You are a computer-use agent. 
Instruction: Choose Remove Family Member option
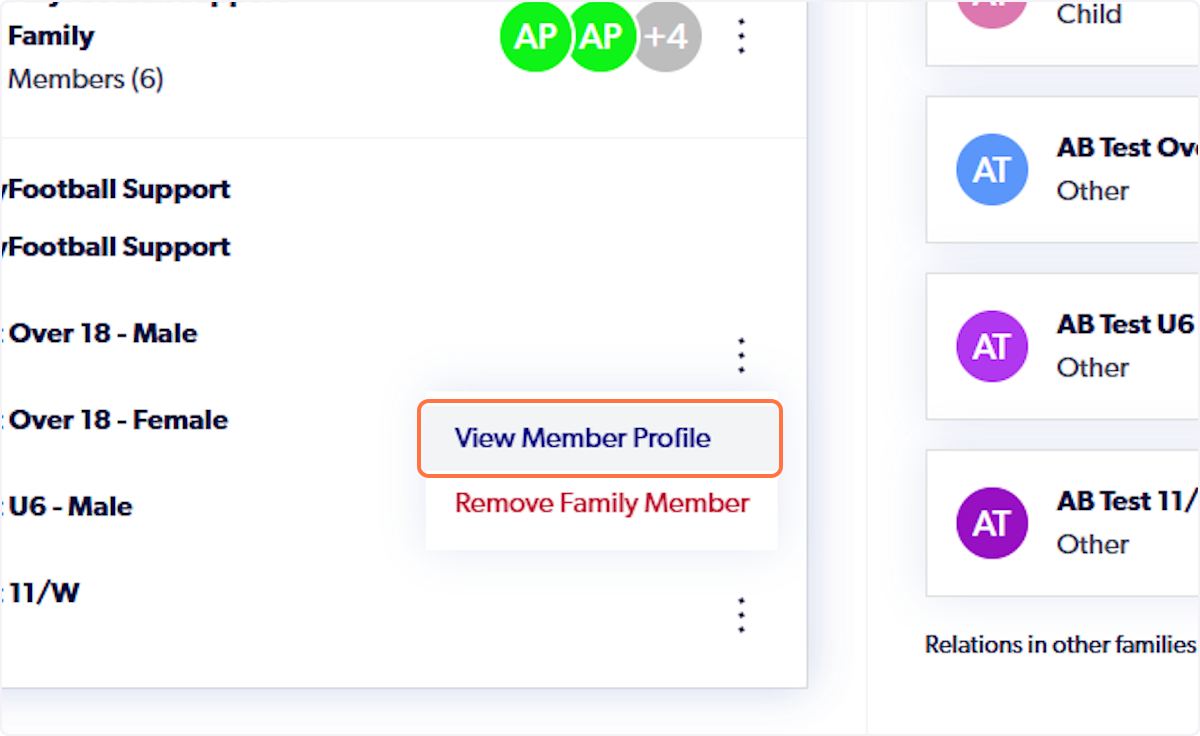tap(600, 503)
